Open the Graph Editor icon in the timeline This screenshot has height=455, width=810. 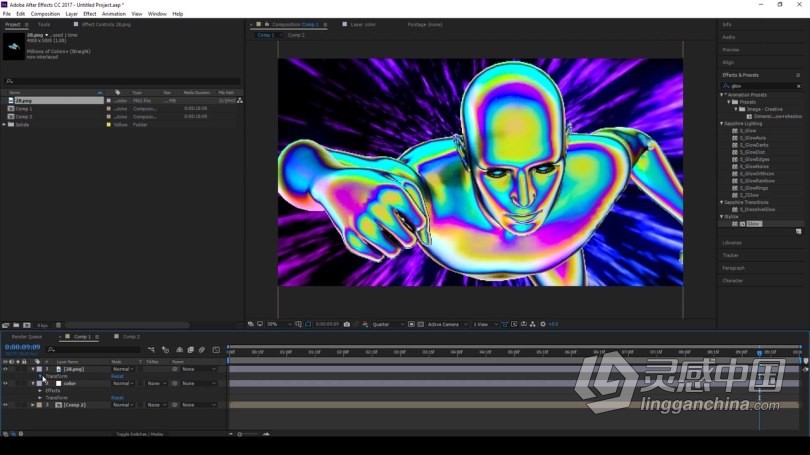tap(216, 350)
